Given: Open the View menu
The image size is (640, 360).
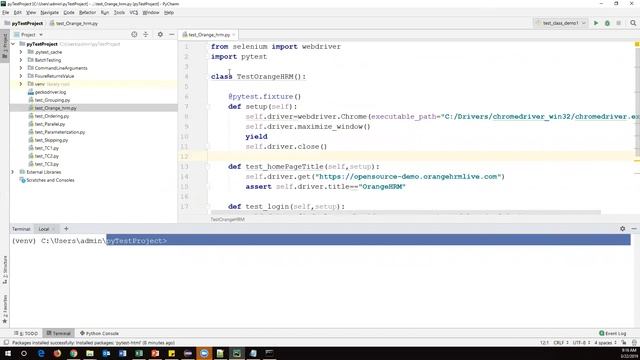Looking at the screenshot, I should click(x=31, y=13).
